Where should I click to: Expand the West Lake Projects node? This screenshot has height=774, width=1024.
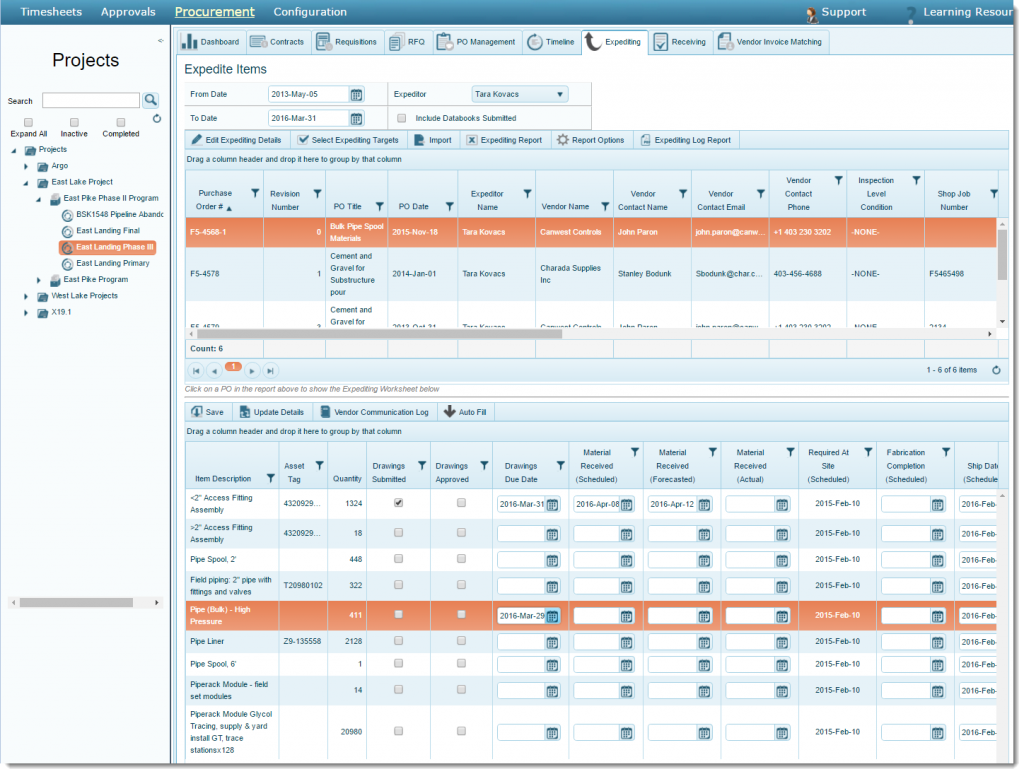25,295
